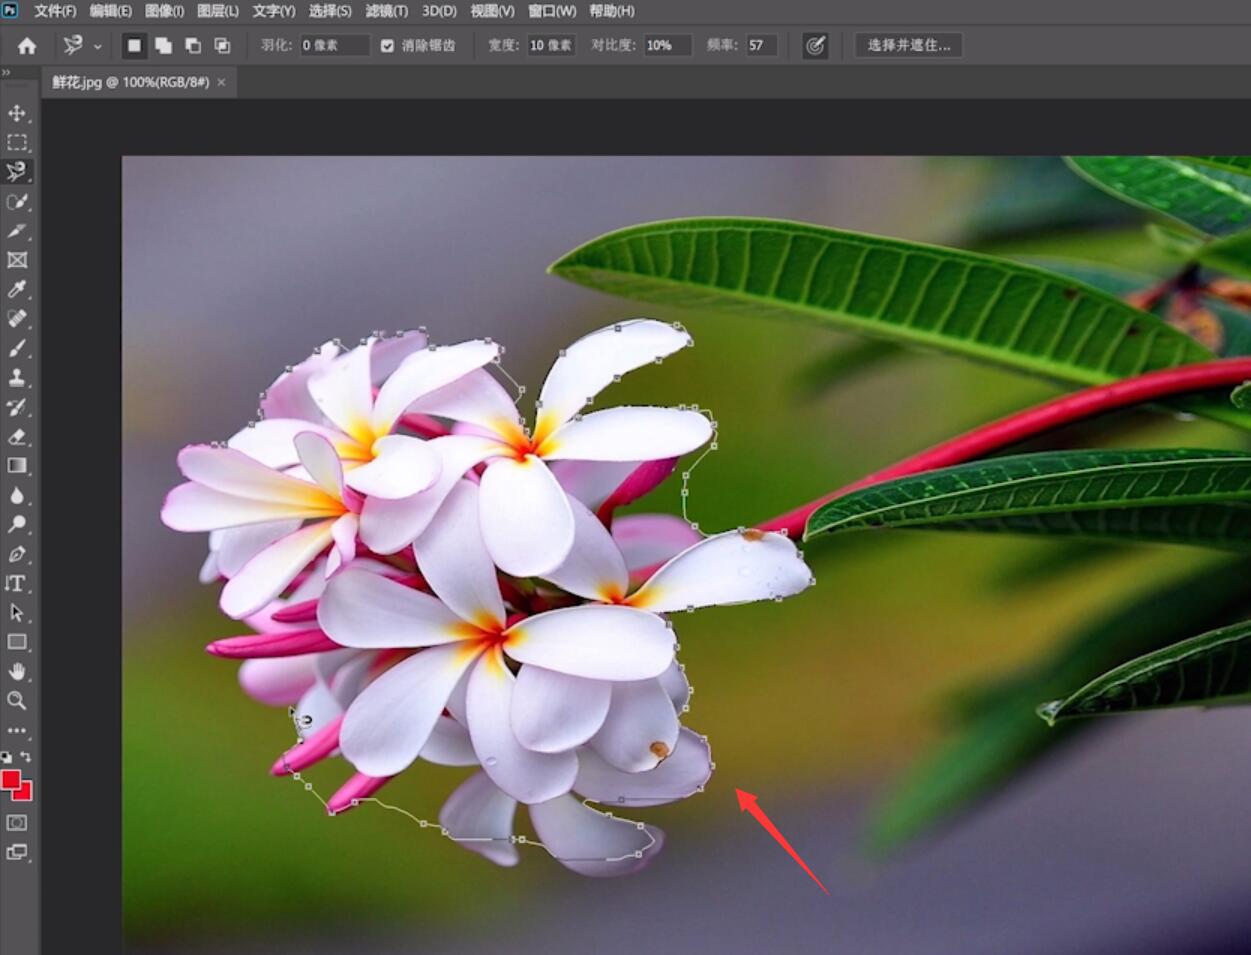This screenshot has height=955, width=1251.
Task: Select the Dodge tool
Action: point(17,524)
